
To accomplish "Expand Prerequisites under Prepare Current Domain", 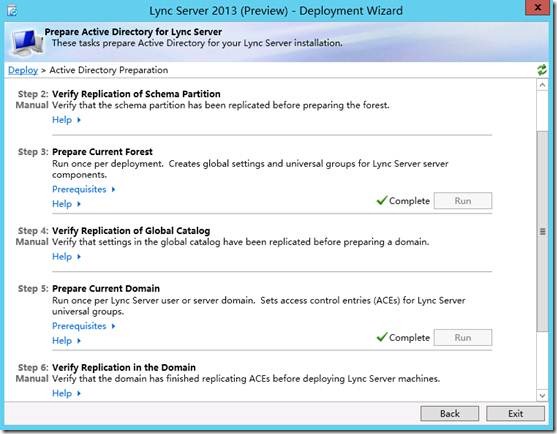I will pos(83,326).
